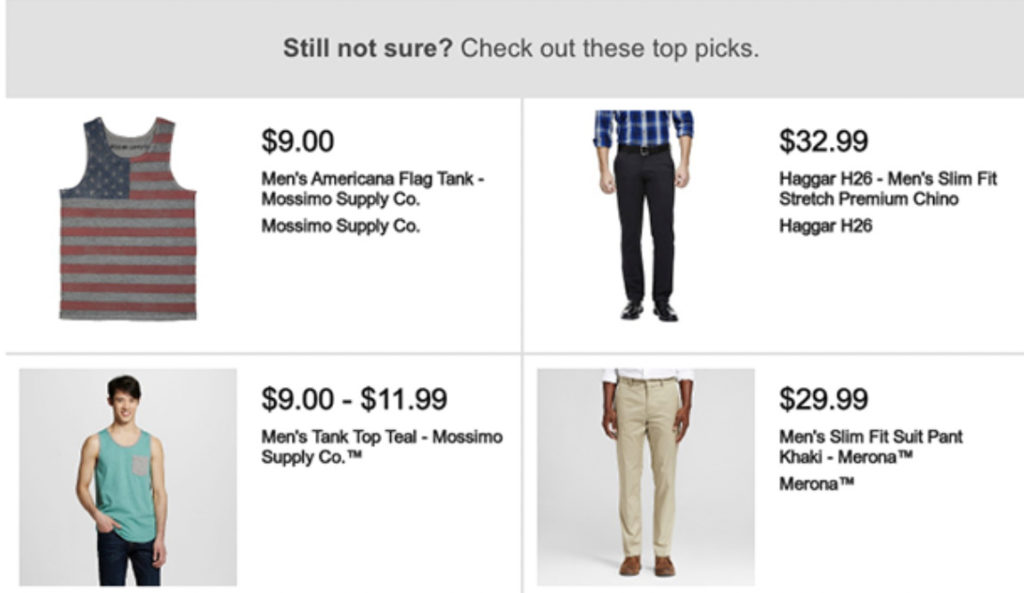Click the blue plaid shirt in chino photo

point(643,128)
